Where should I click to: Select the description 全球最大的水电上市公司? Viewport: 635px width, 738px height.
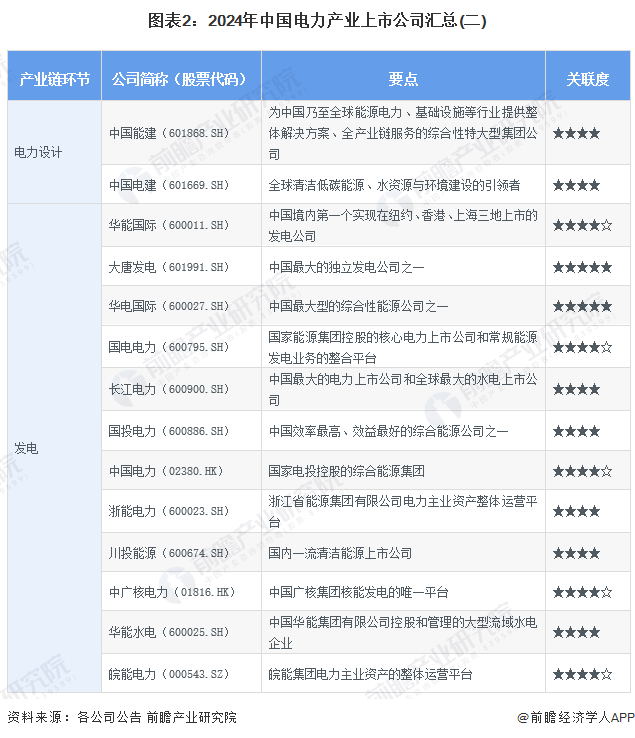(x=403, y=389)
